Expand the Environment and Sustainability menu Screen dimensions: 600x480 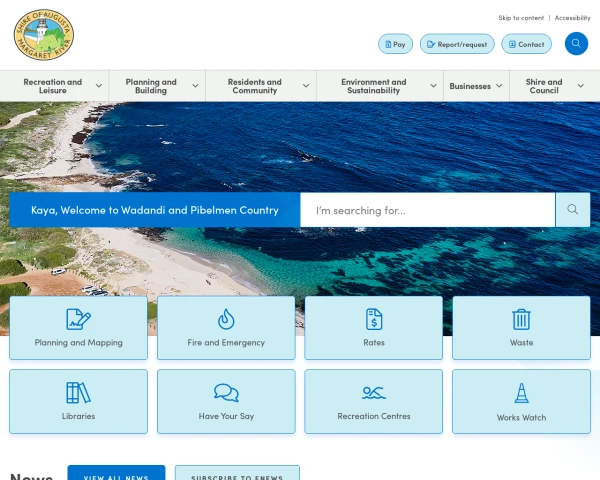pyautogui.click(x=380, y=86)
